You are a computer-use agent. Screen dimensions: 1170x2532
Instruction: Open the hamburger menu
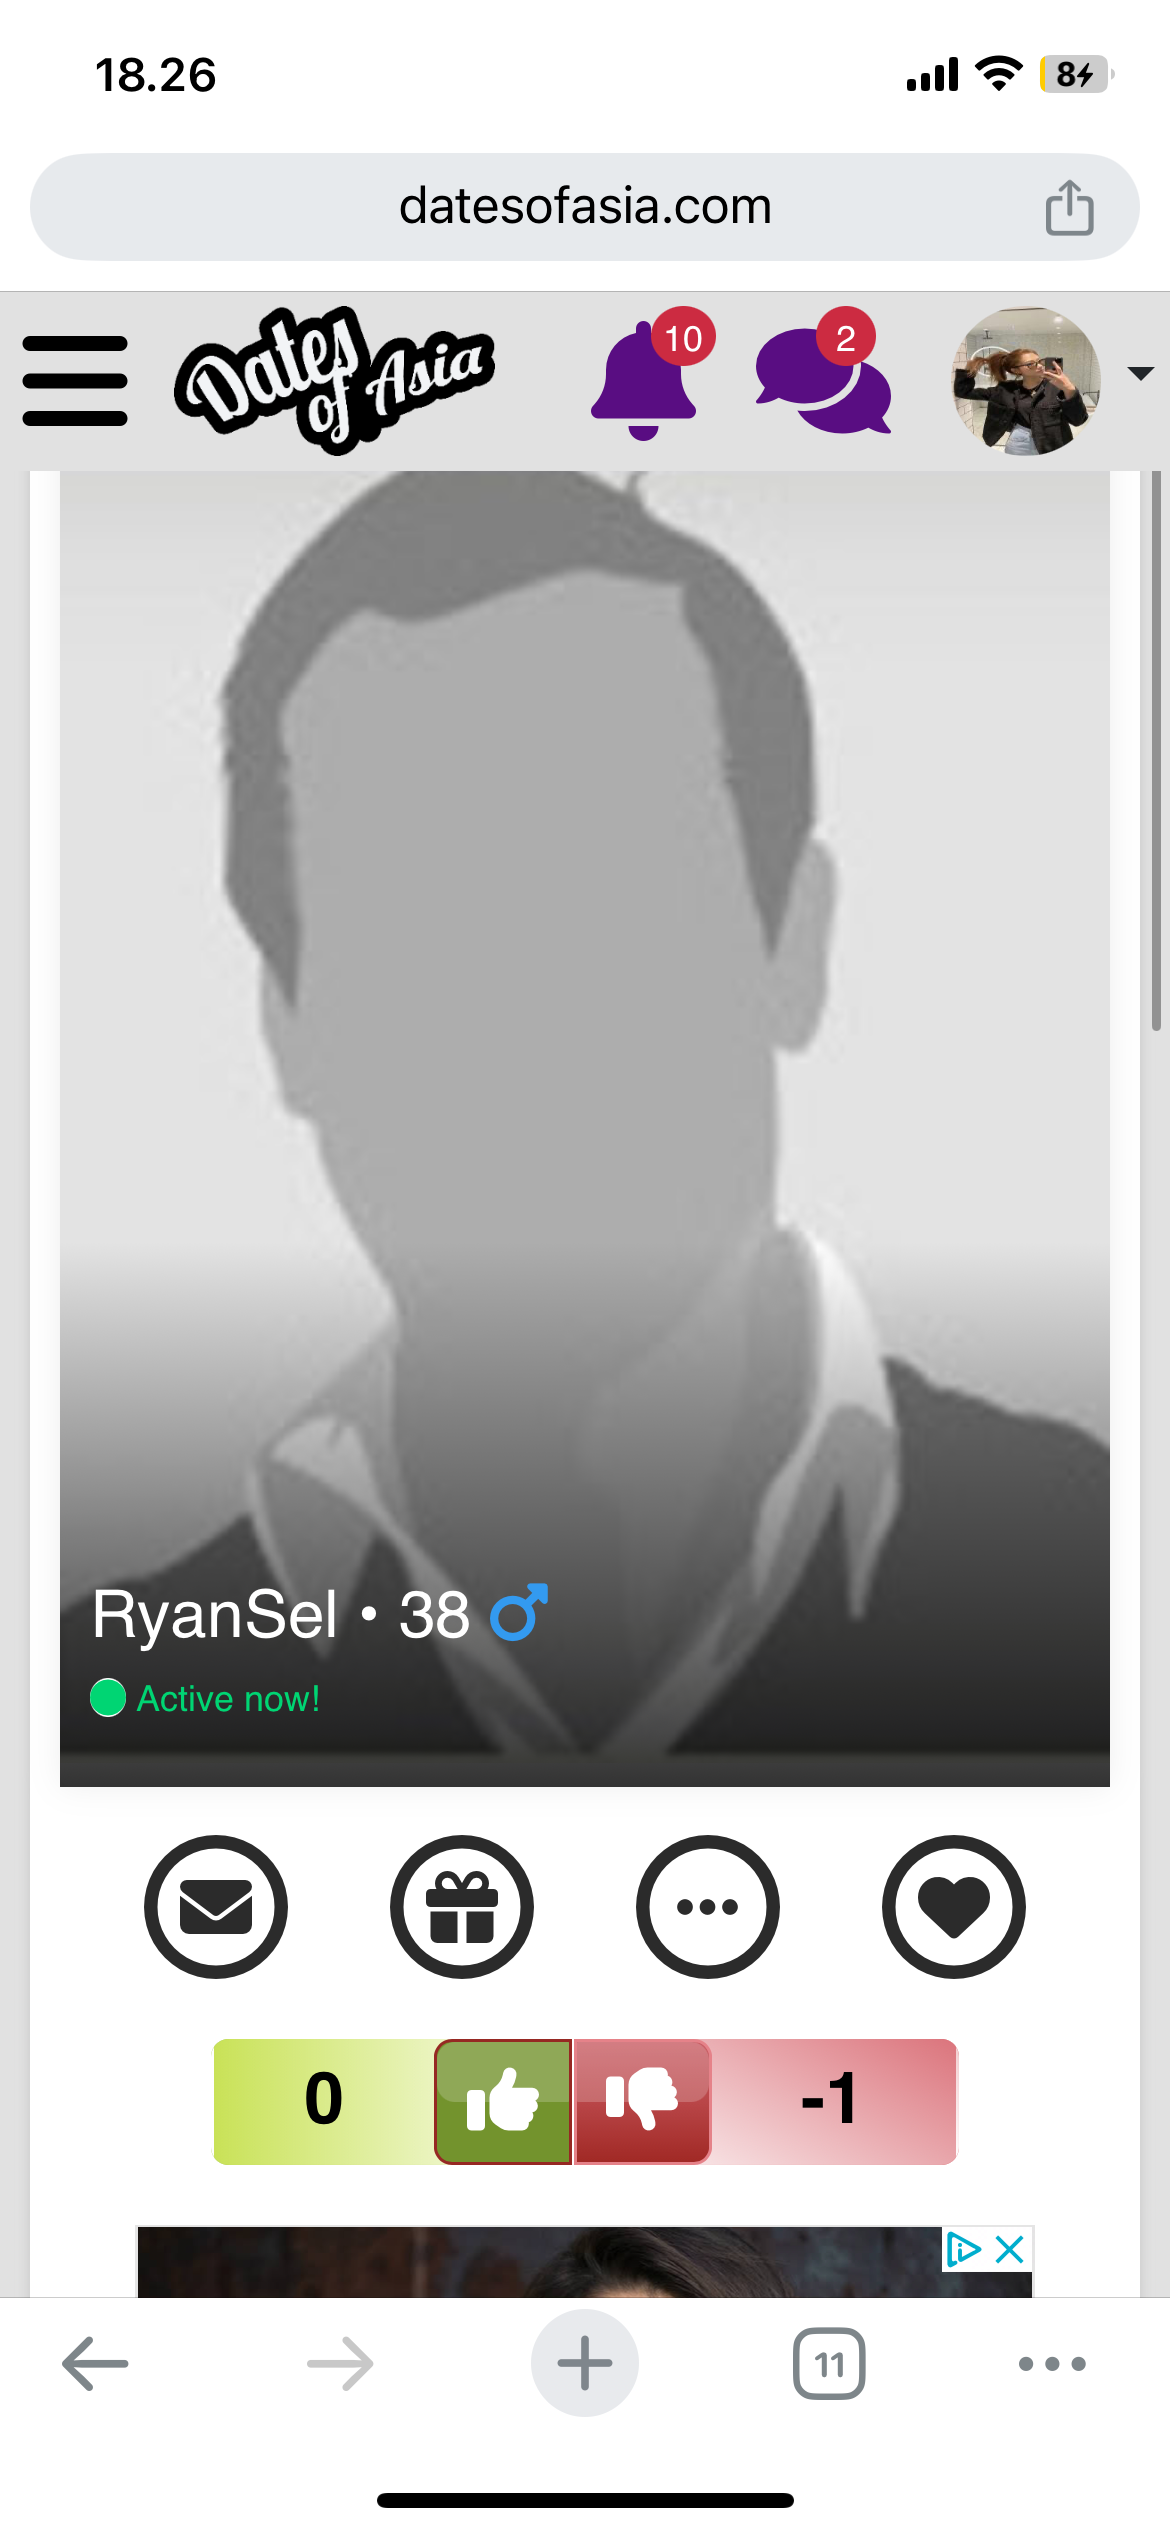tap(75, 381)
